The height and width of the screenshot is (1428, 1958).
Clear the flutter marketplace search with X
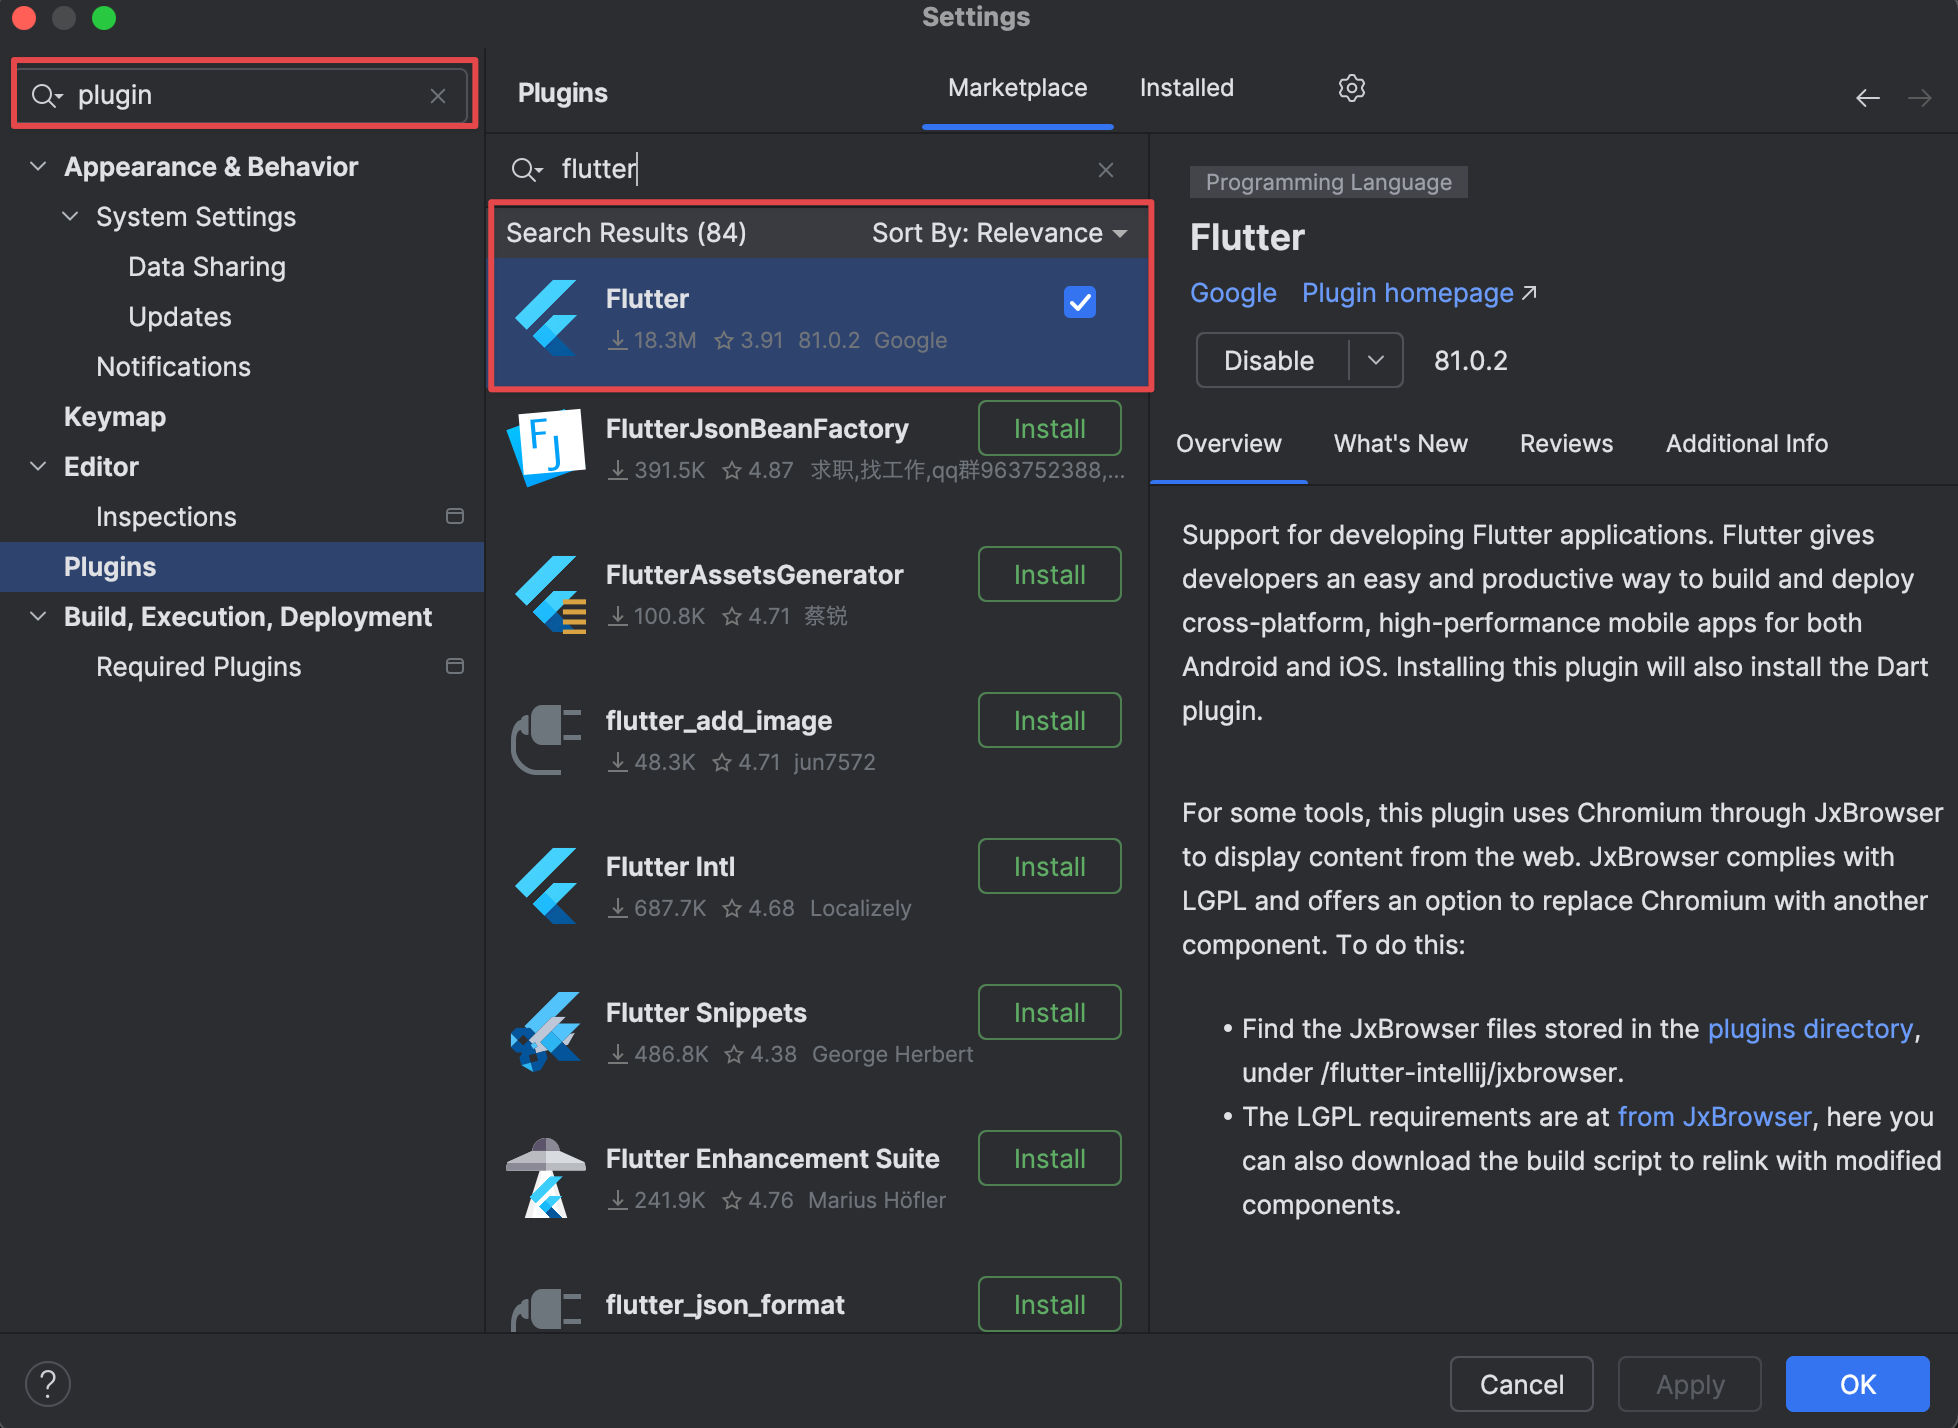1105,170
